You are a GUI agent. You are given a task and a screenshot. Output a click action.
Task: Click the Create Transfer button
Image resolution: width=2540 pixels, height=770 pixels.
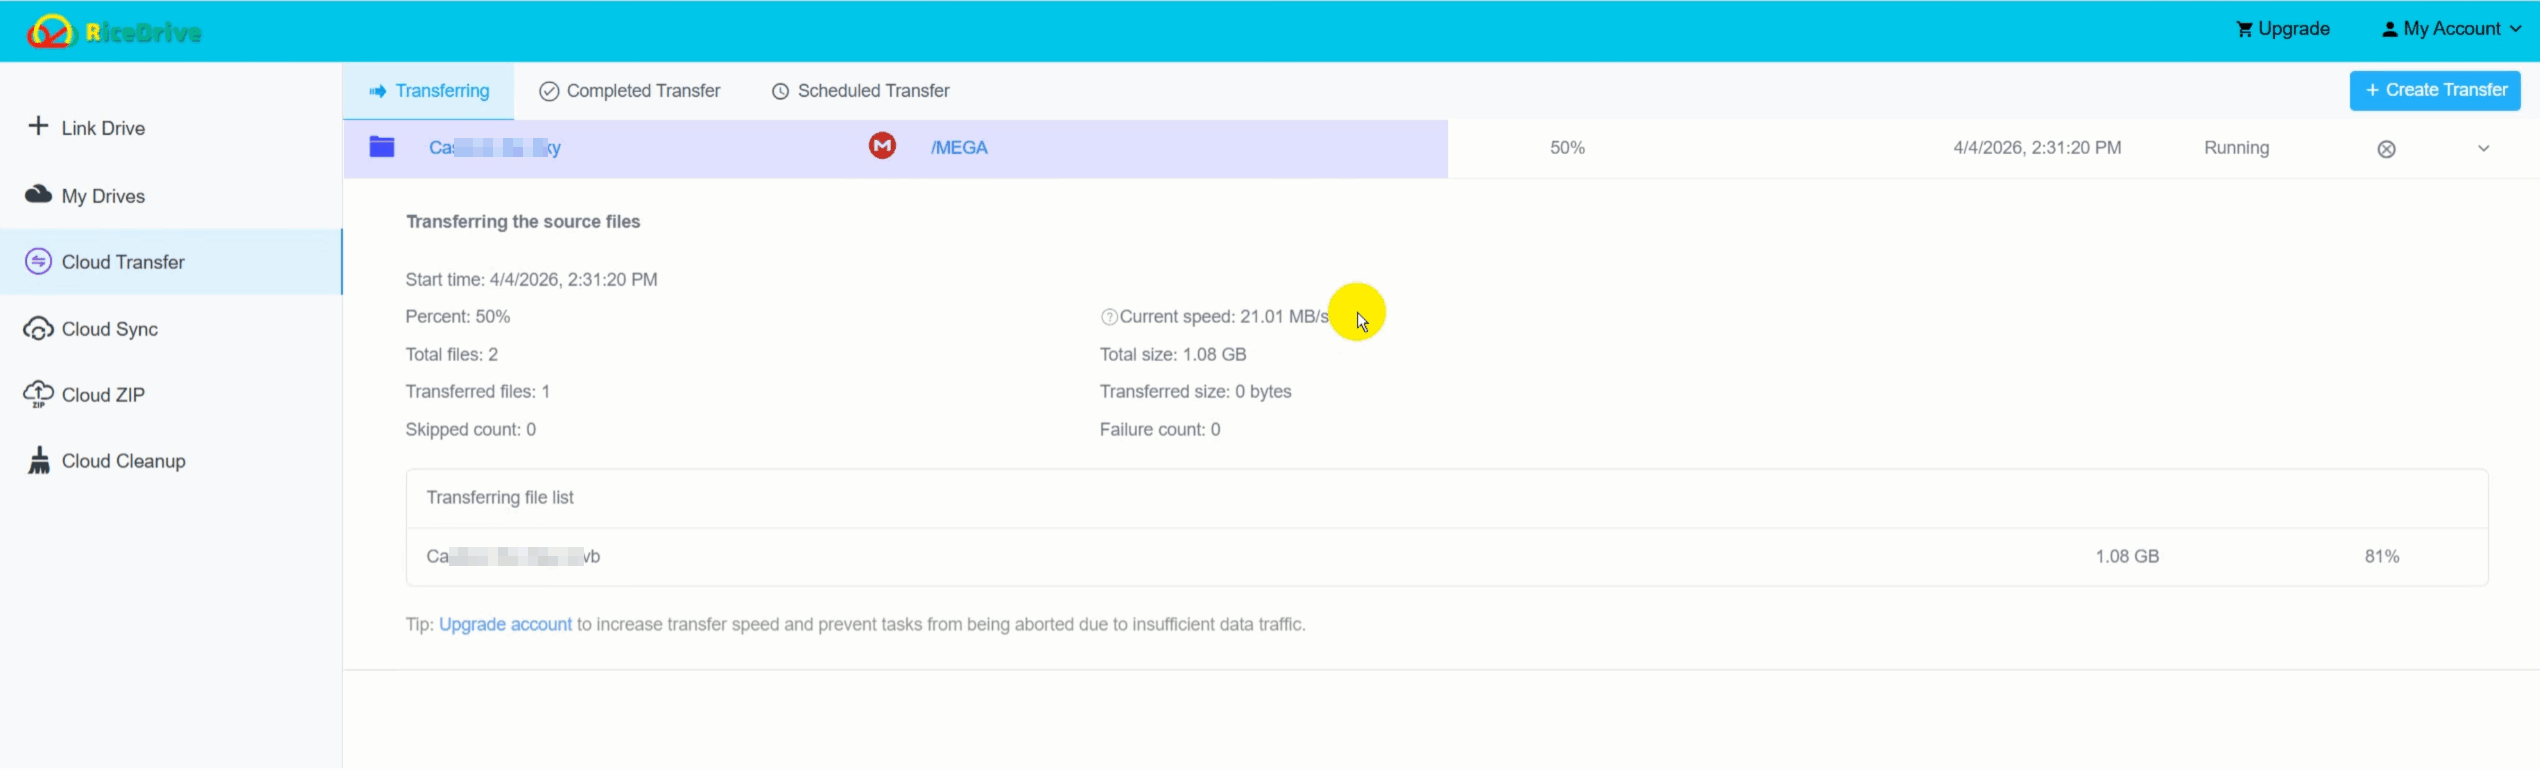(x=2435, y=90)
